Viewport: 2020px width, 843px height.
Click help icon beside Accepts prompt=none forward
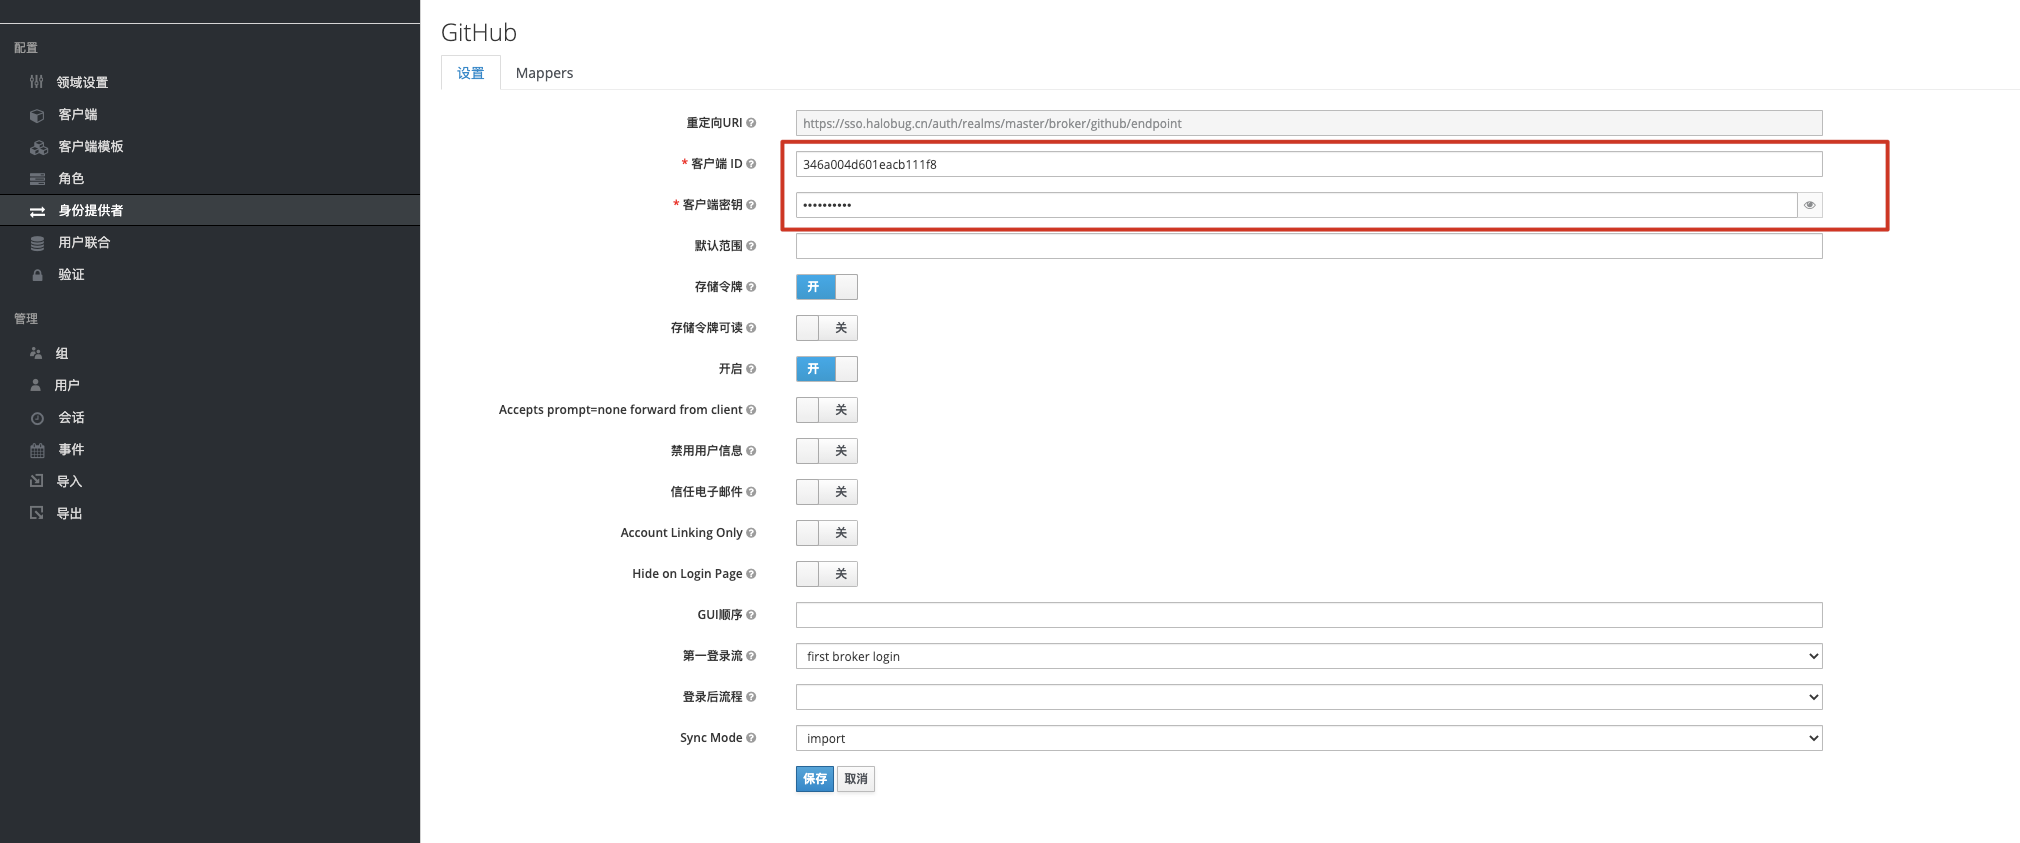pos(751,410)
